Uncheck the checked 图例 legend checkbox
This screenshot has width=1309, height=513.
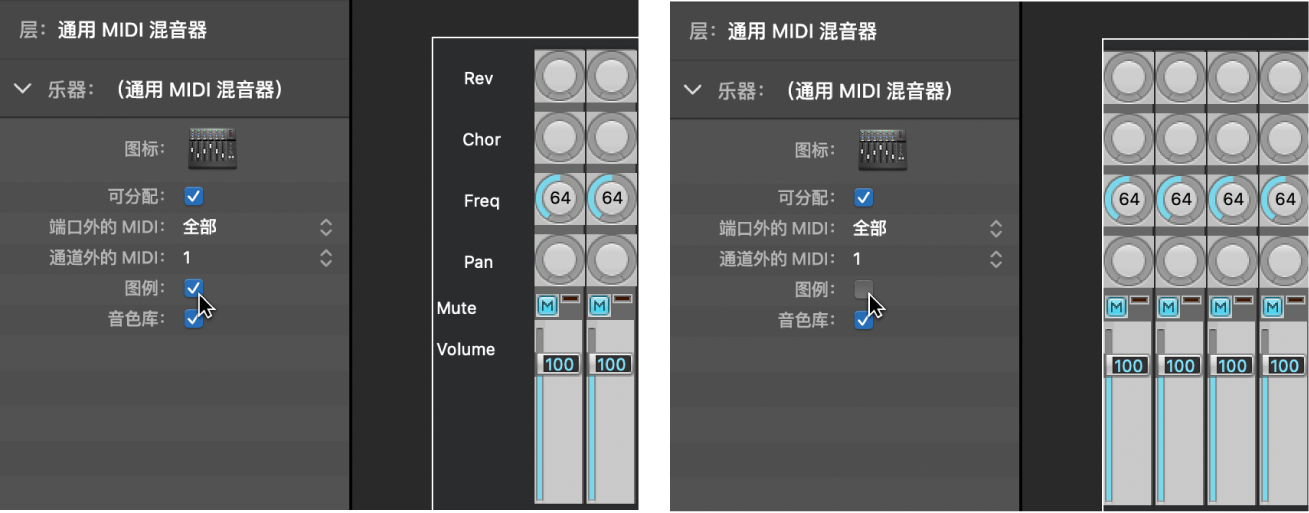pyautogui.click(x=194, y=289)
